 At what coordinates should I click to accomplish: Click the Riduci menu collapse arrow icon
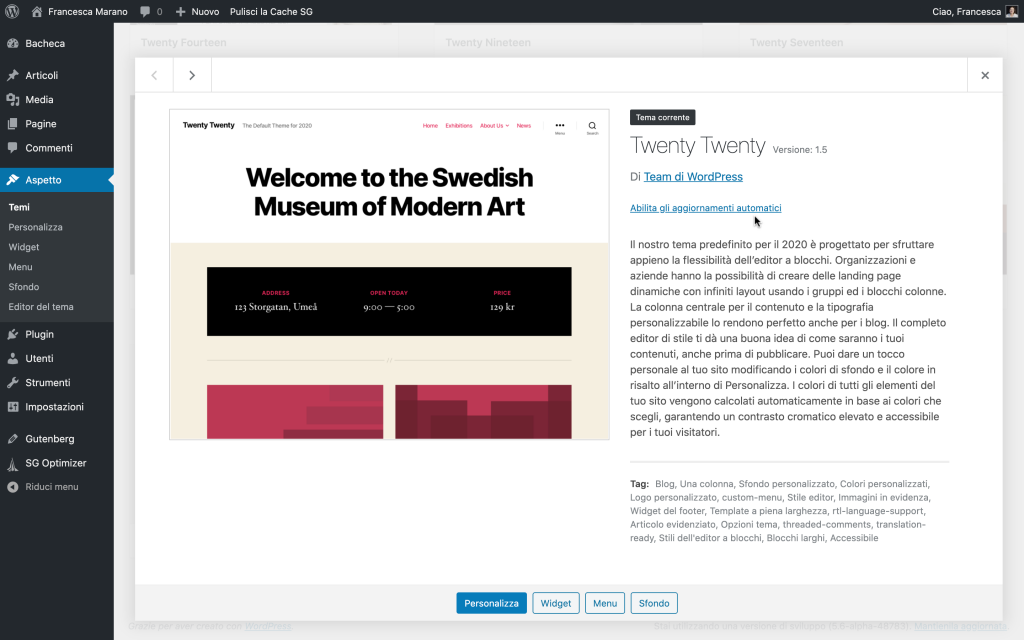(x=12, y=487)
